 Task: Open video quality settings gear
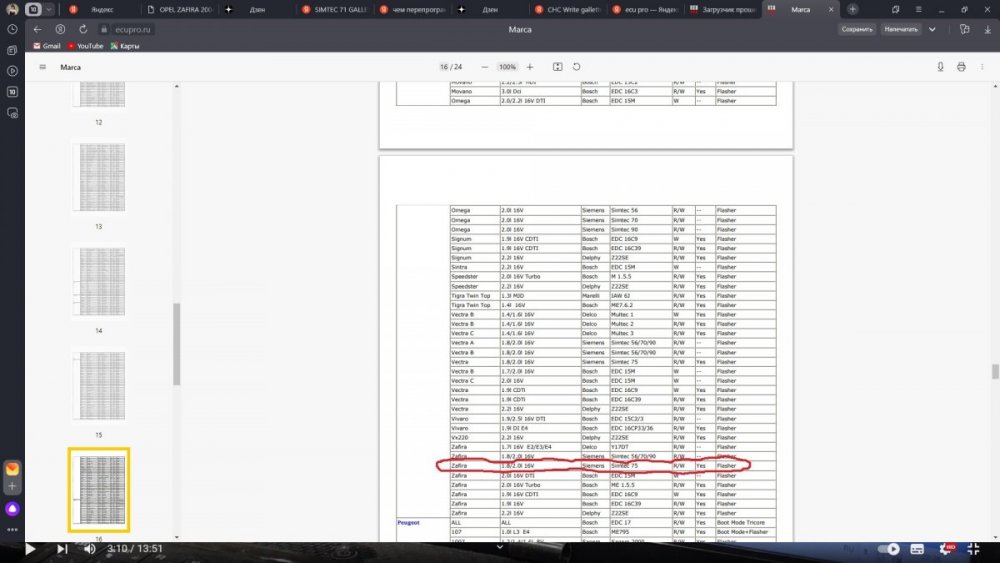coord(946,549)
